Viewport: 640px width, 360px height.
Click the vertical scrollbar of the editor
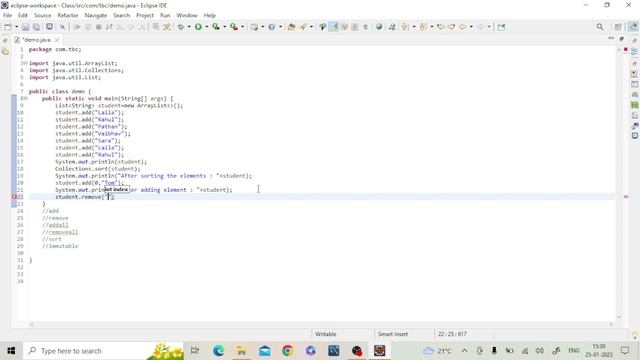[619, 182]
